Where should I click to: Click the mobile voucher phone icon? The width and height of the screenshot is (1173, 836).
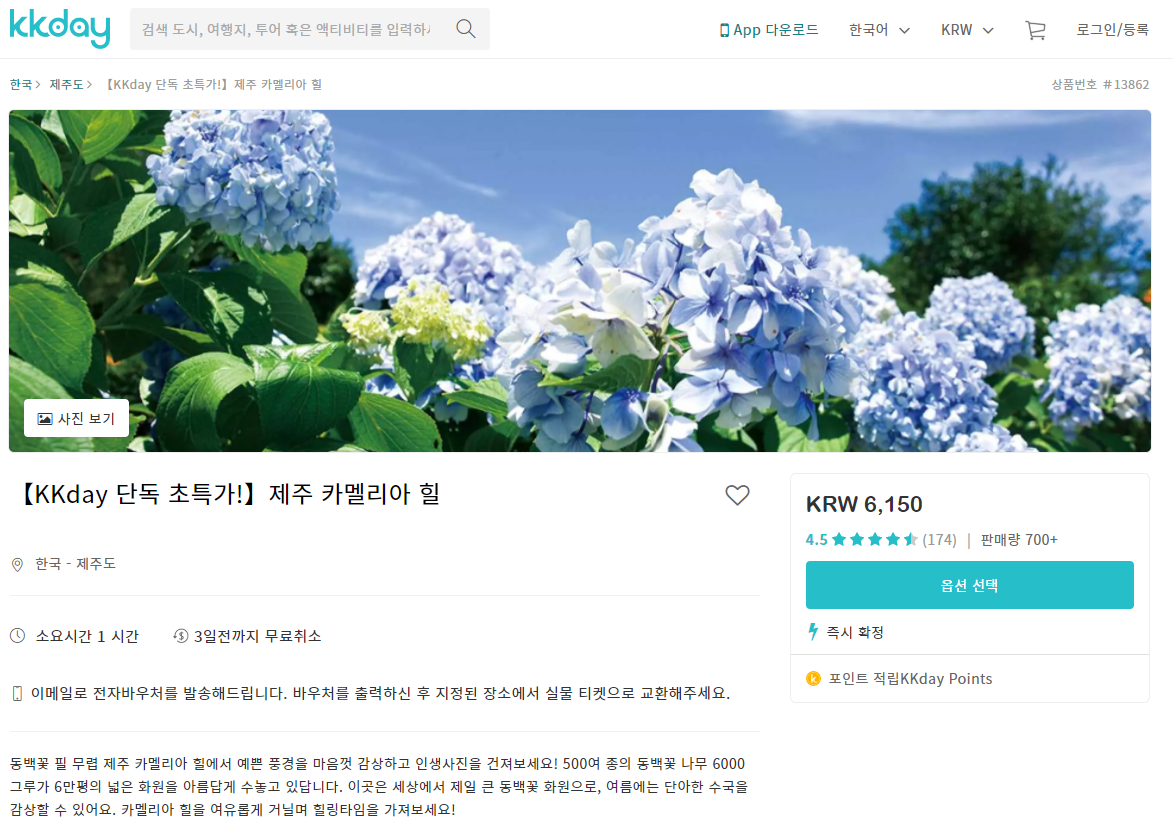17,694
